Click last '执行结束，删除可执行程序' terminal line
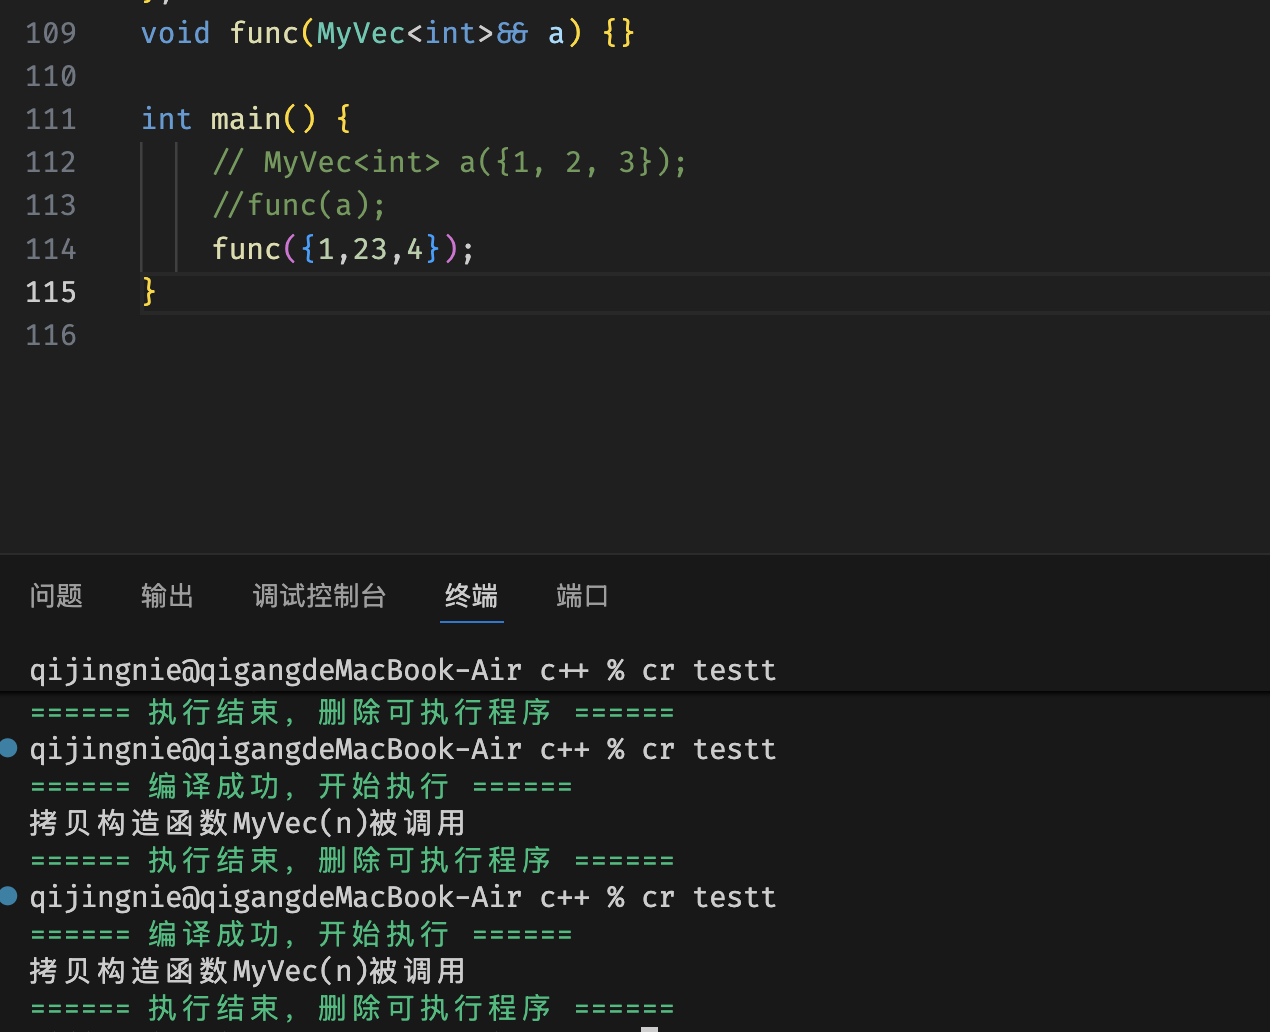 pyautogui.click(x=352, y=1008)
